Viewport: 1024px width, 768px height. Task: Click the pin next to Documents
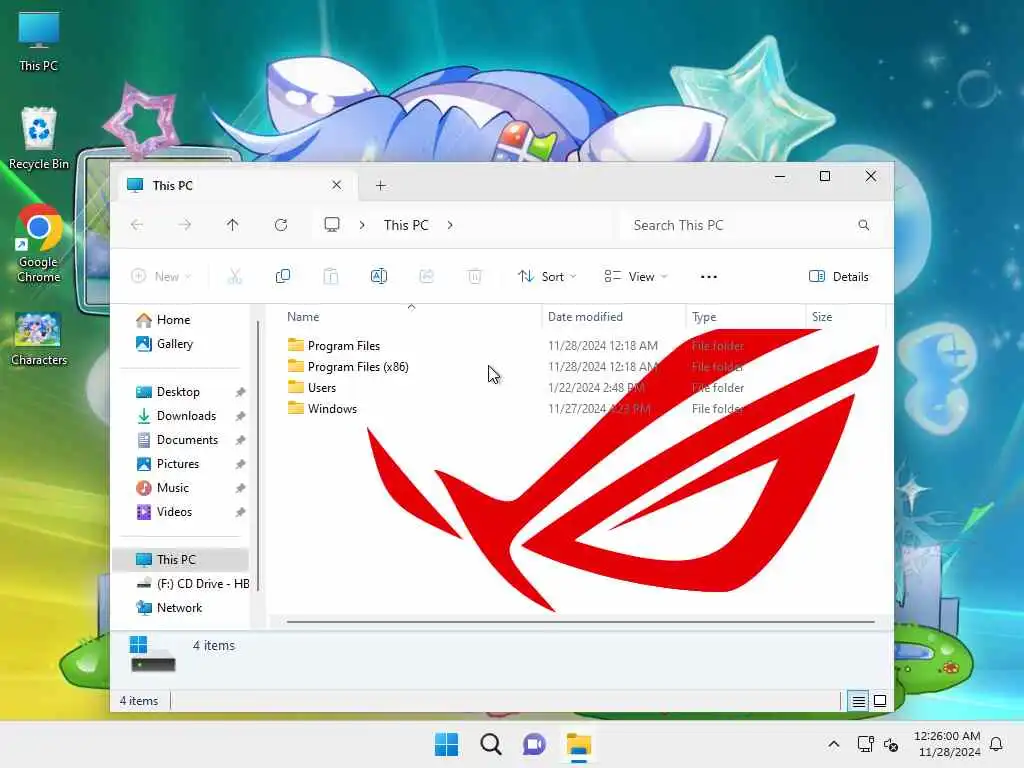[240, 440]
